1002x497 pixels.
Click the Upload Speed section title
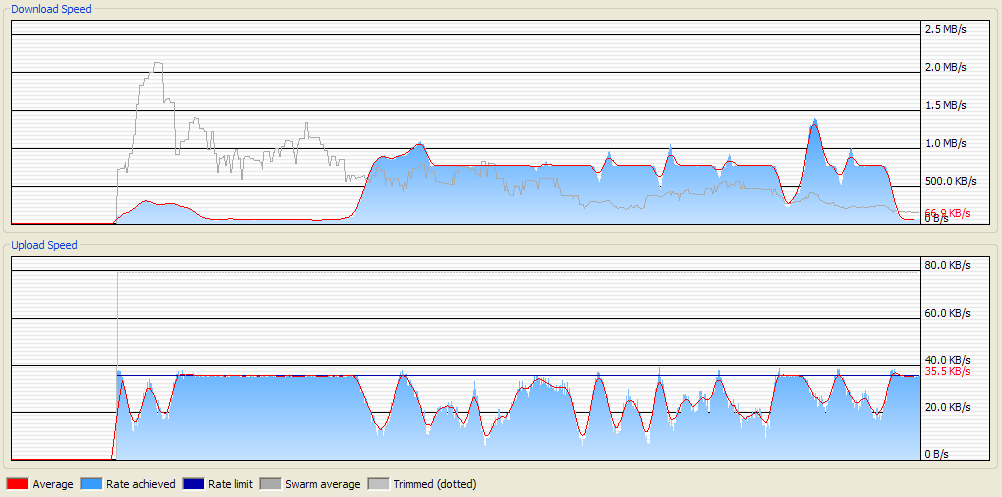pos(44,245)
